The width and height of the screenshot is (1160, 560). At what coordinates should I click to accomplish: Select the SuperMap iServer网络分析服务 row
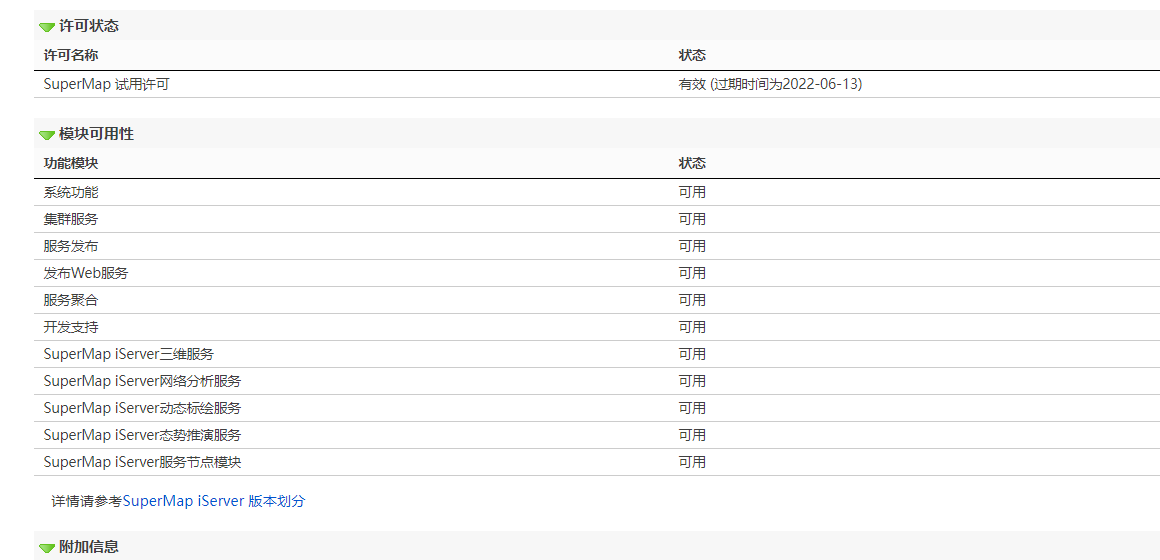[597, 381]
